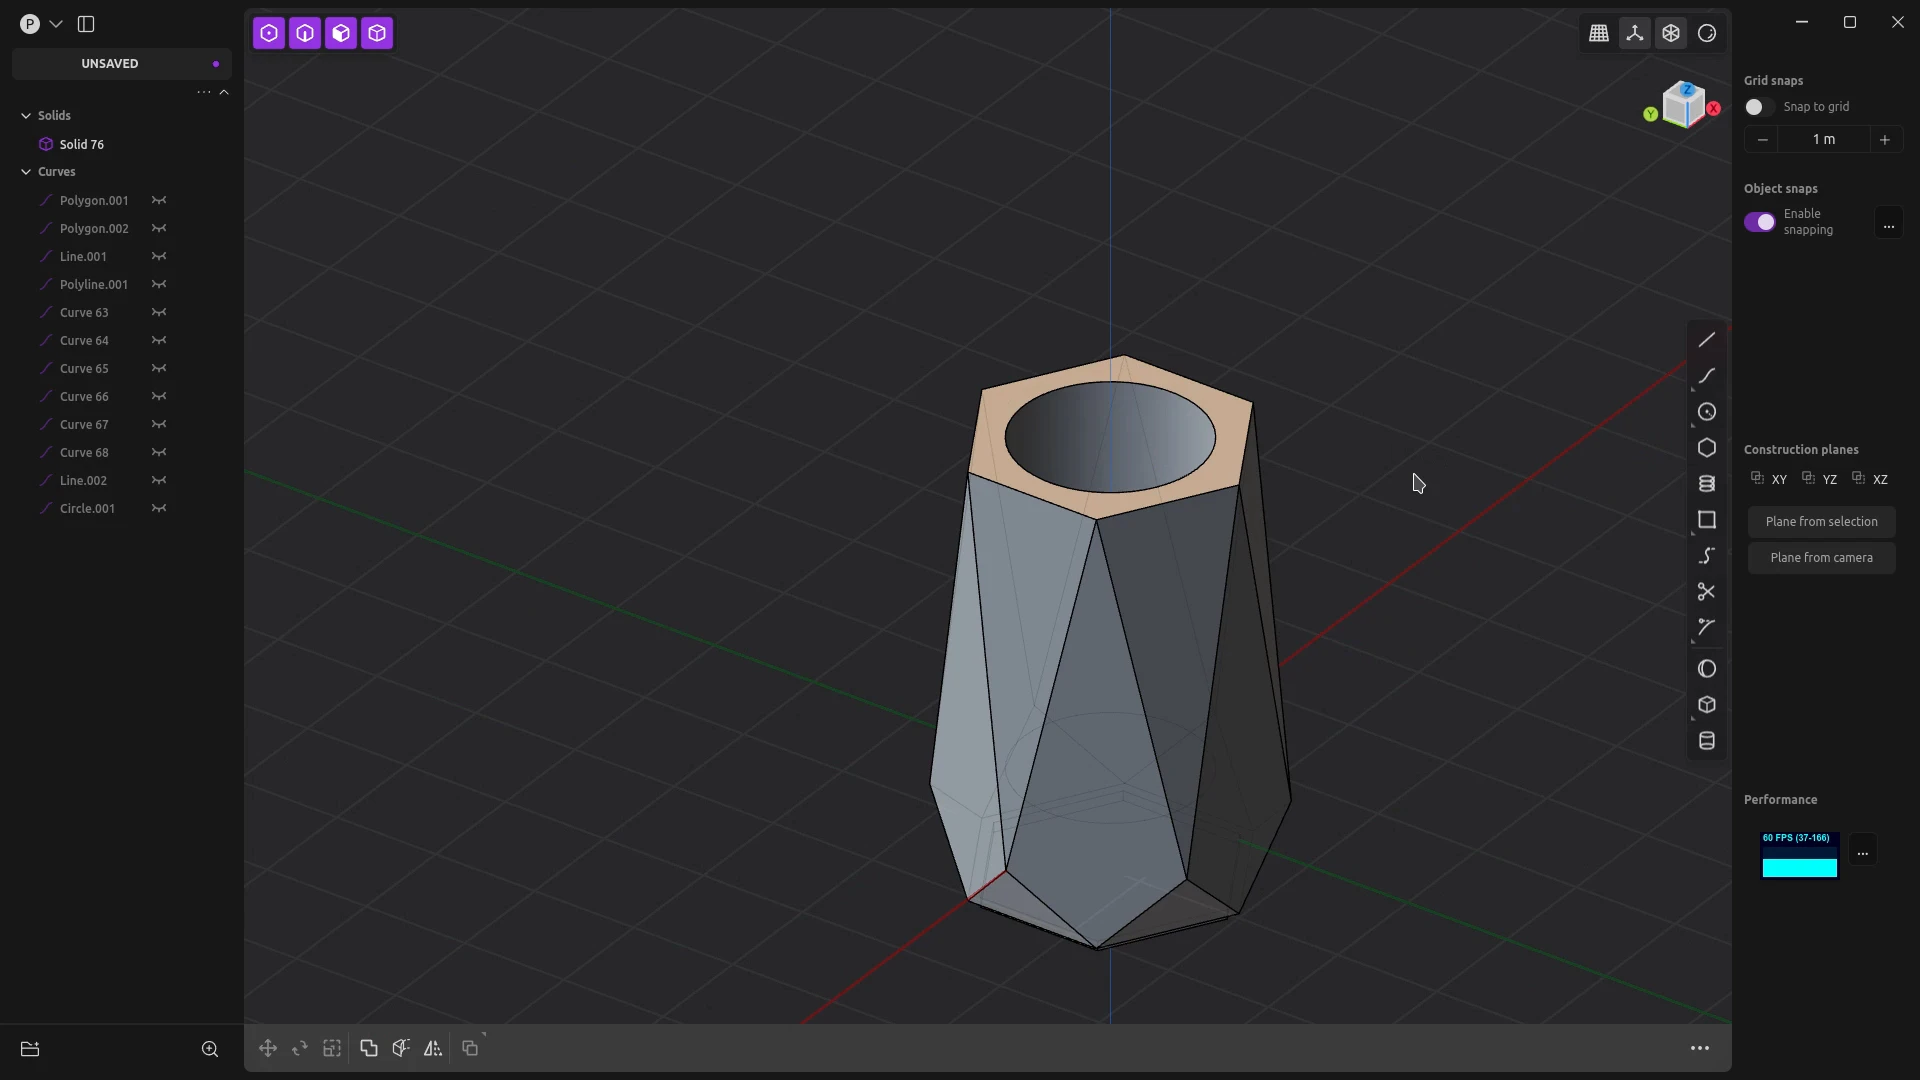Click the FPS performance graph
This screenshot has height=1080, width=1920.
(1800, 855)
